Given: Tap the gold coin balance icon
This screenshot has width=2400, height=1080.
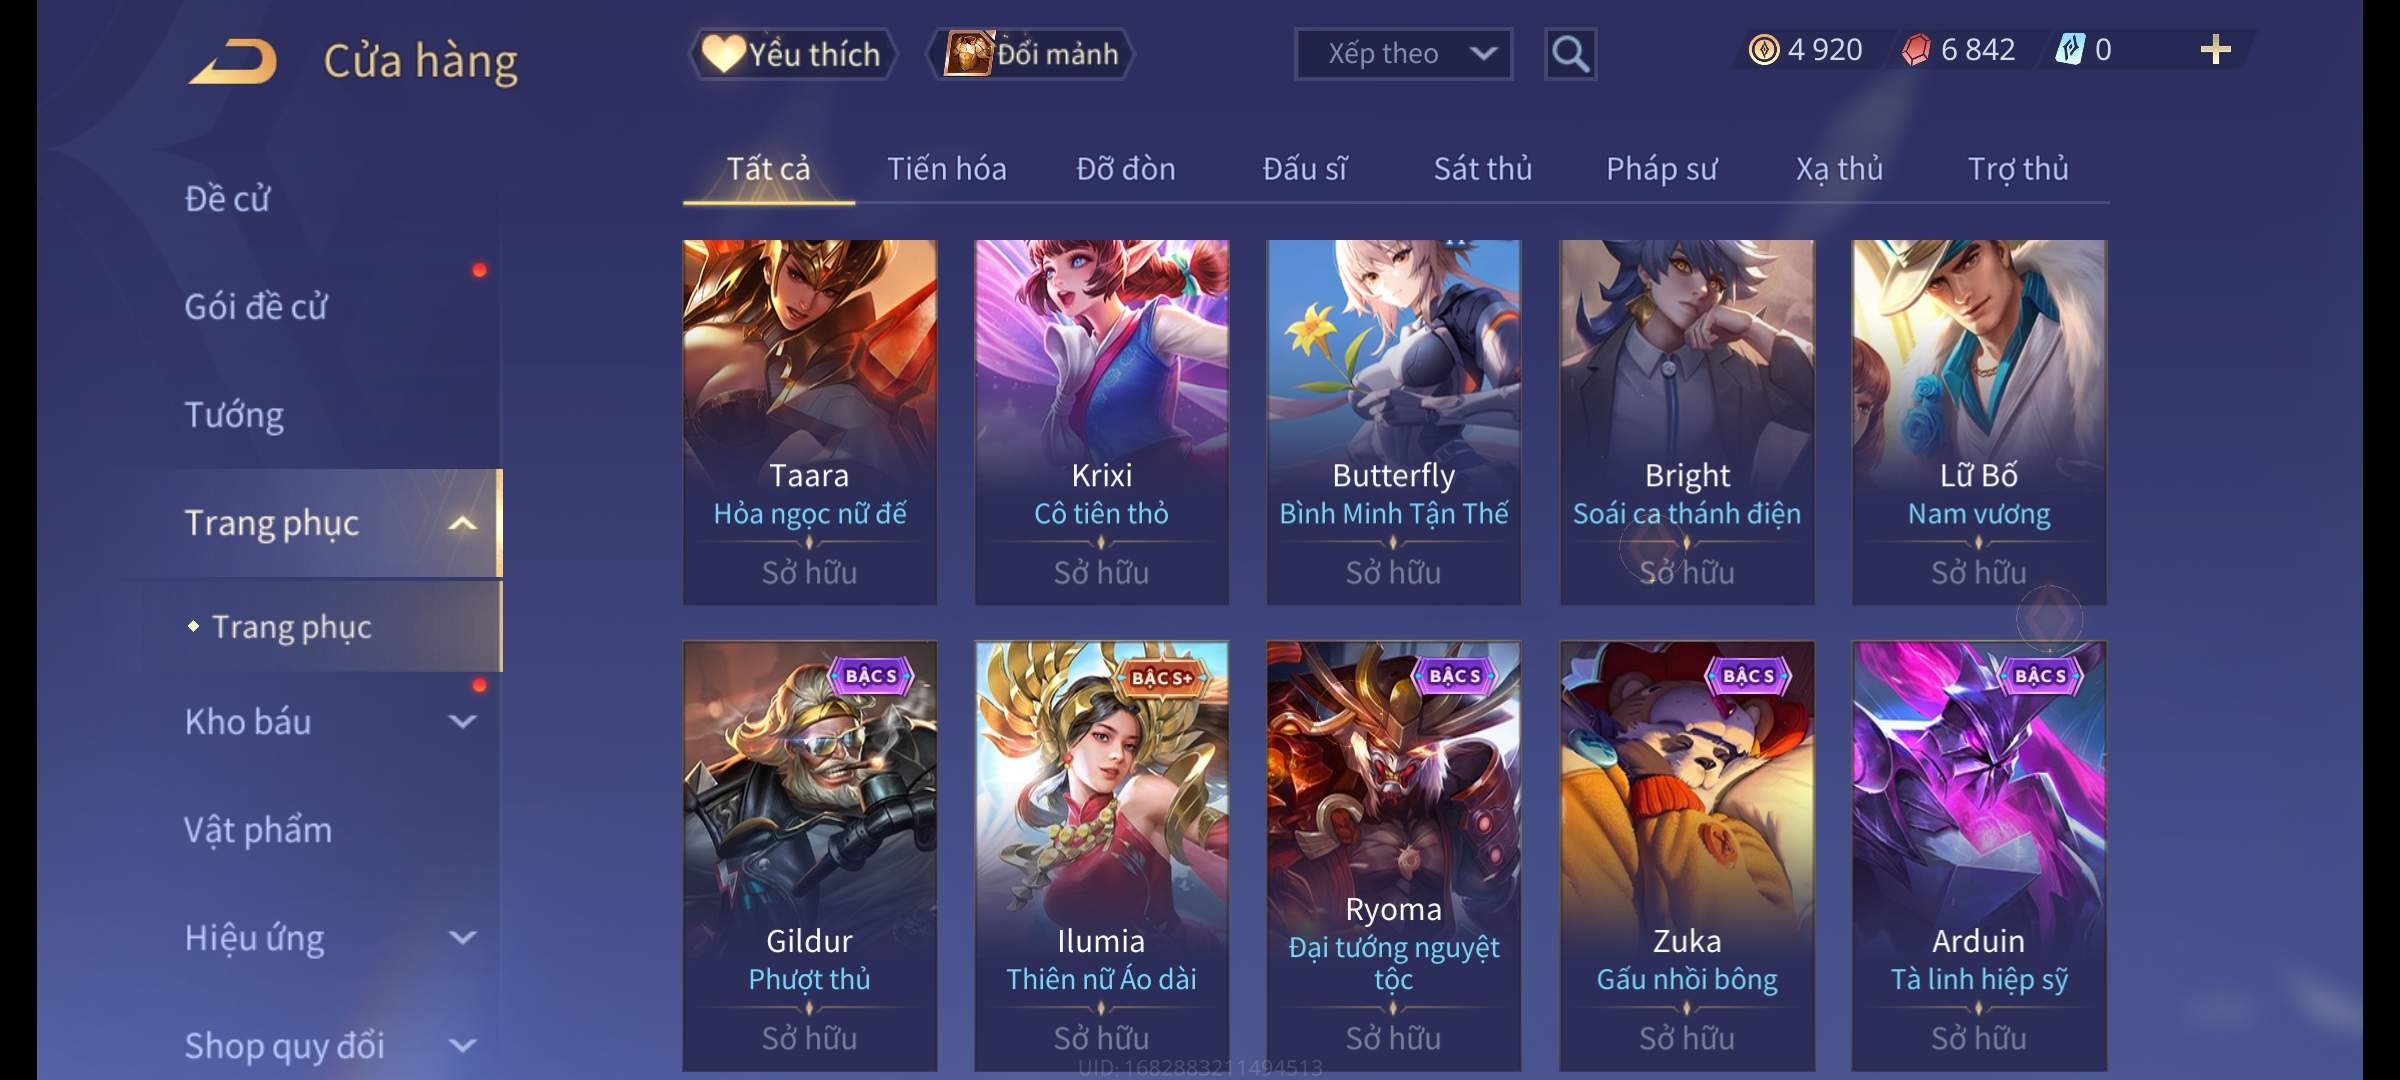Looking at the screenshot, I should click(x=1764, y=50).
